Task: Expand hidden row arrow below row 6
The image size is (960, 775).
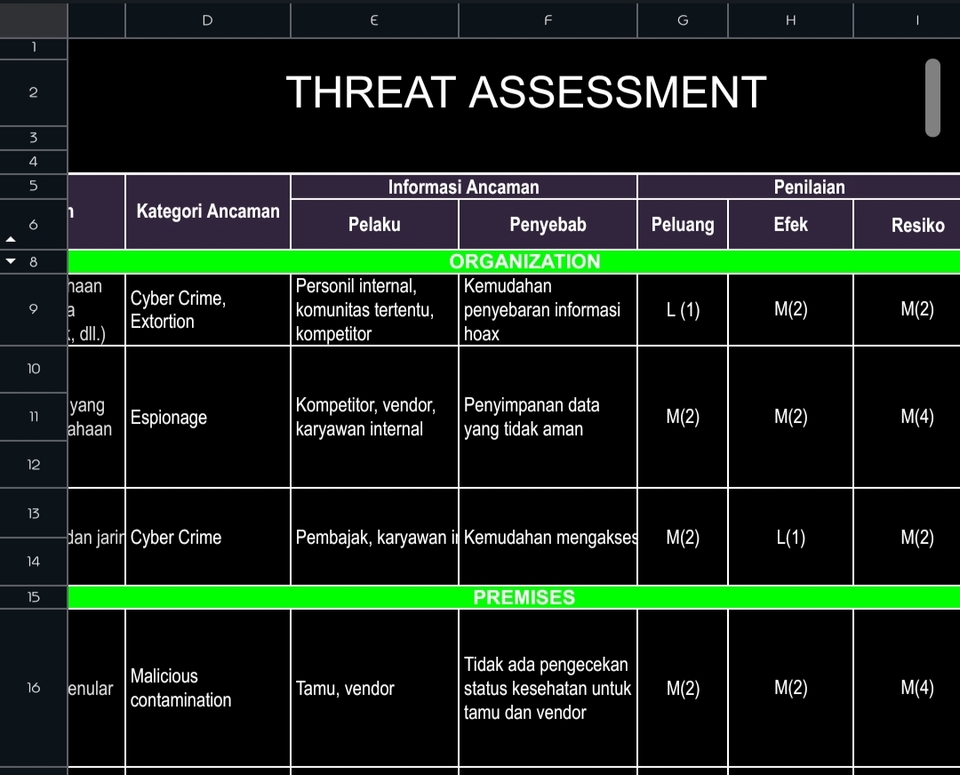Action: [10, 239]
